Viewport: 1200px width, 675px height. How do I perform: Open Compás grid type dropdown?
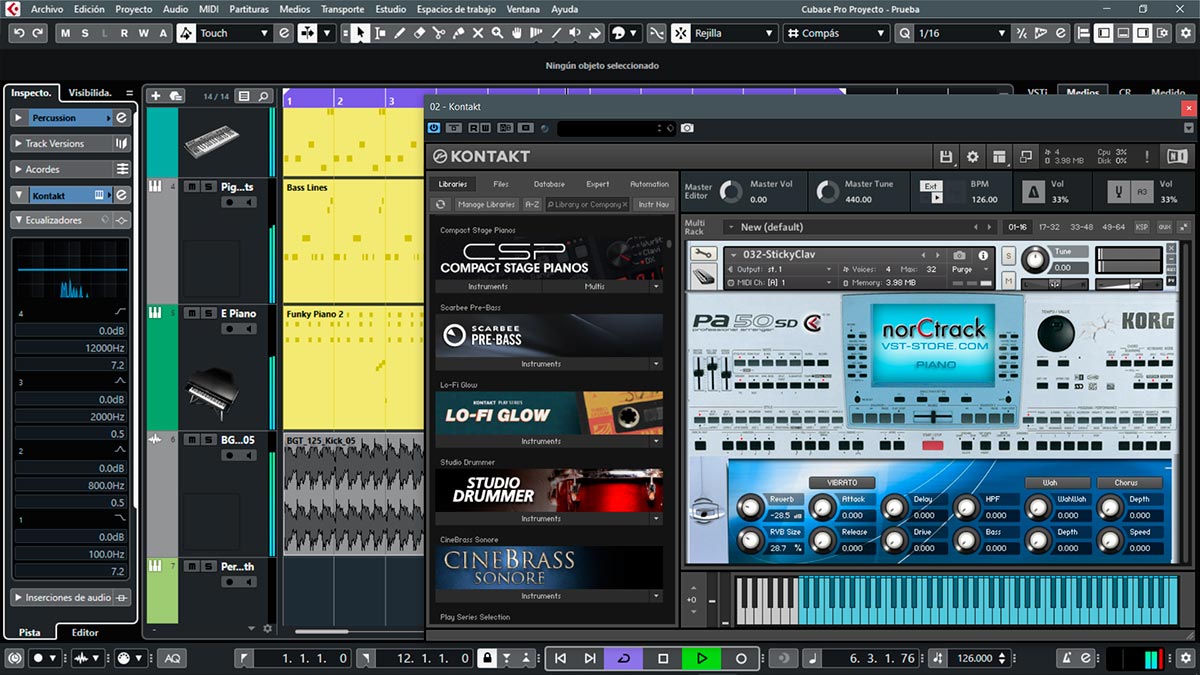tap(835, 33)
